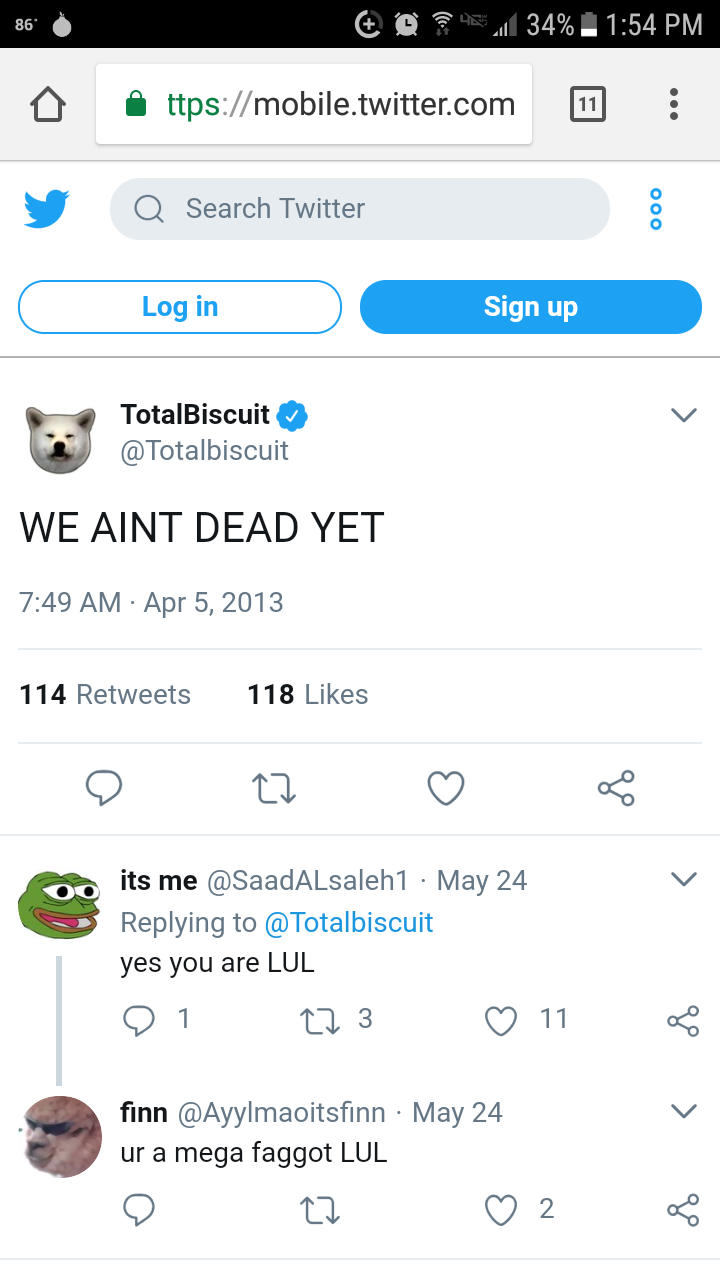The image size is (720, 1280).
Task: Tap the Twitter bird logo
Action: (46, 209)
